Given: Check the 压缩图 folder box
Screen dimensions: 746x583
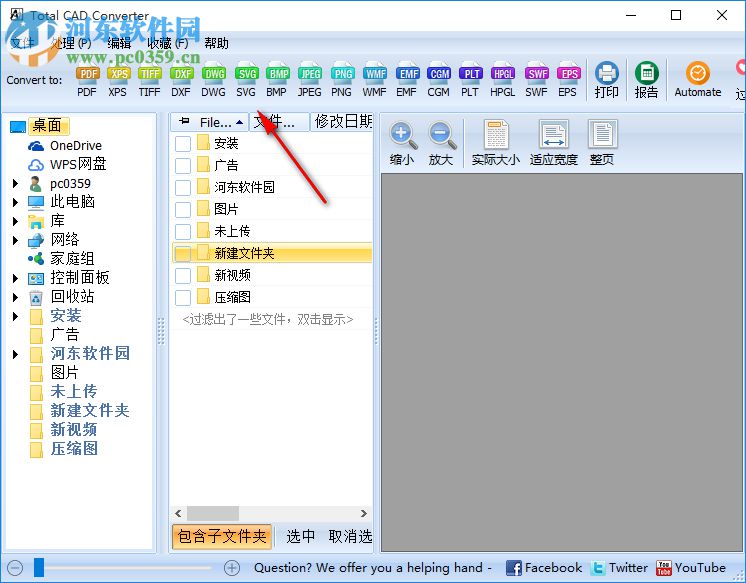Looking at the screenshot, I should coord(183,297).
